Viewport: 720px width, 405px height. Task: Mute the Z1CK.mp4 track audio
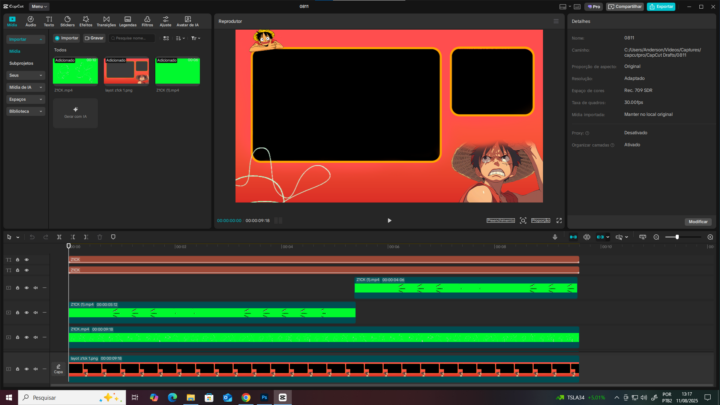click(x=35, y=337)
